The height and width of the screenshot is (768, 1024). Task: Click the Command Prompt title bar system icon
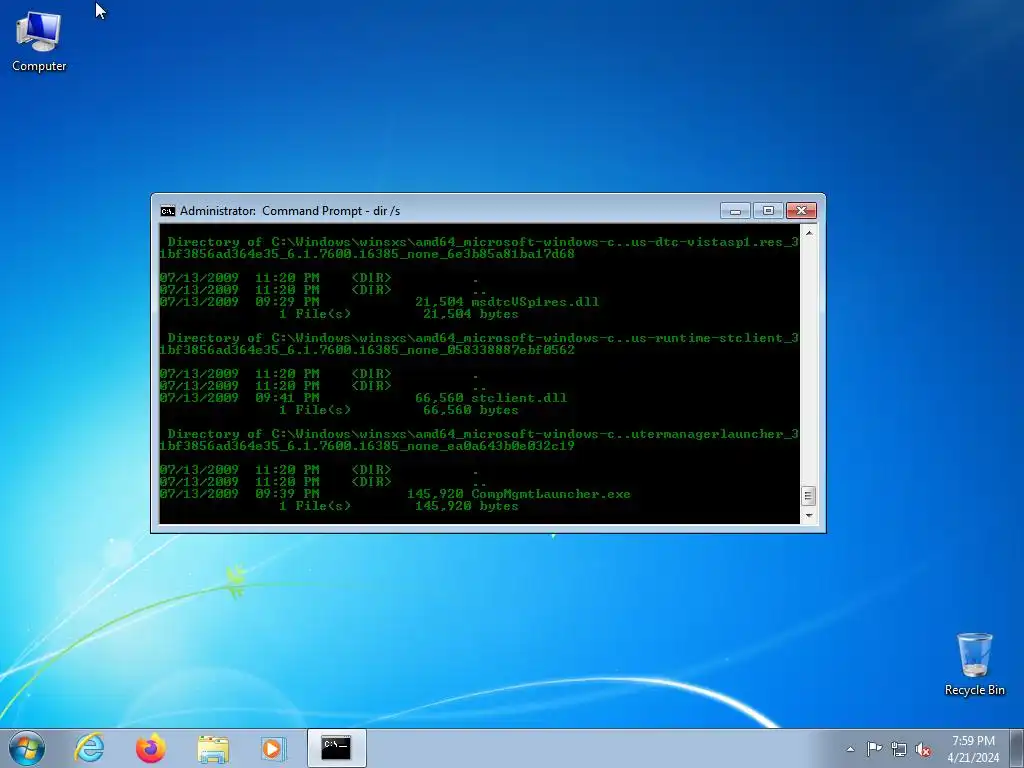click(168, 211)
